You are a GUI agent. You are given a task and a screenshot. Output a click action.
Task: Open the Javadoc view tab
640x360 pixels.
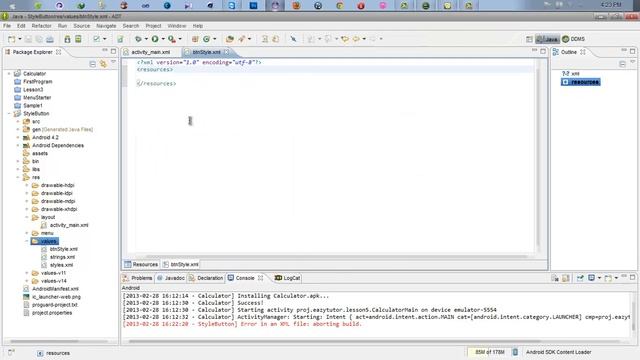click(x=171, y=278)
